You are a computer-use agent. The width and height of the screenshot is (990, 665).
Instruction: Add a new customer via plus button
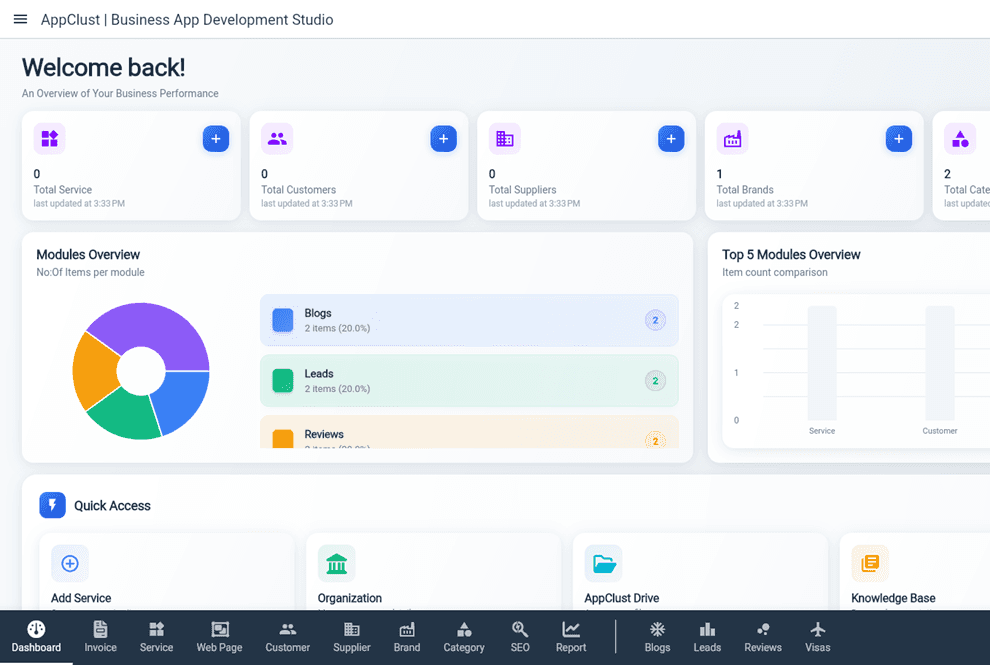pyautogui.click(x=443, y=139)
